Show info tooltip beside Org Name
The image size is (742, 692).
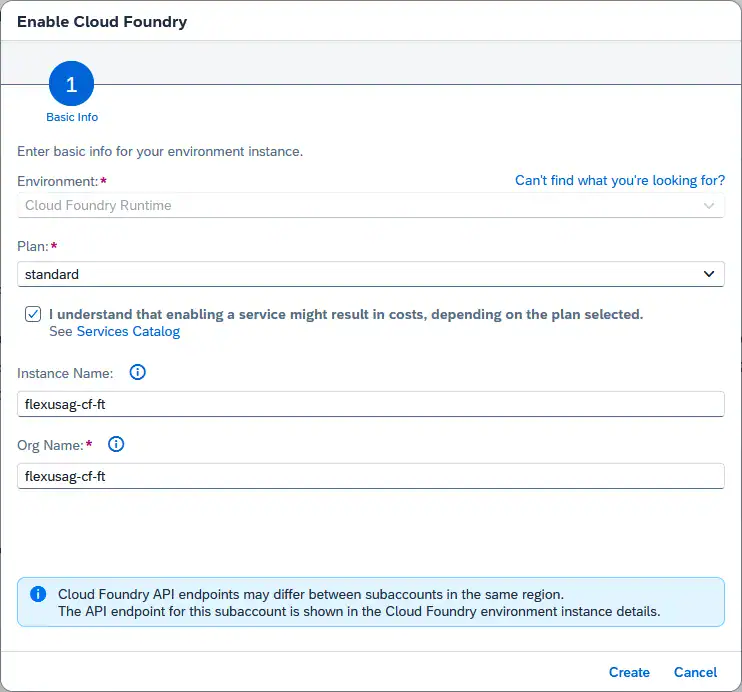click(x=116, y=445)
